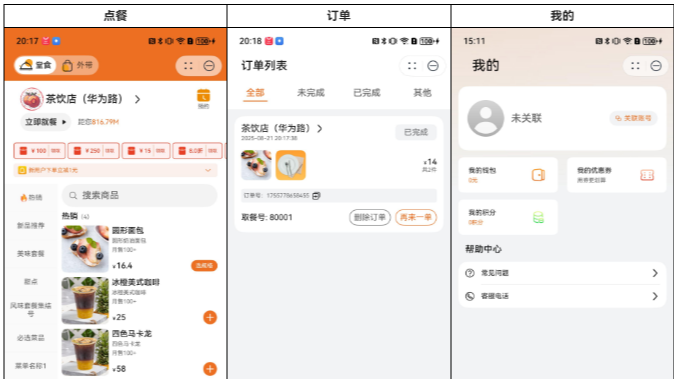Click the 取餐号: 80001 pickup number text
This screenshot has width=674, height=379.
coord(267,217)
